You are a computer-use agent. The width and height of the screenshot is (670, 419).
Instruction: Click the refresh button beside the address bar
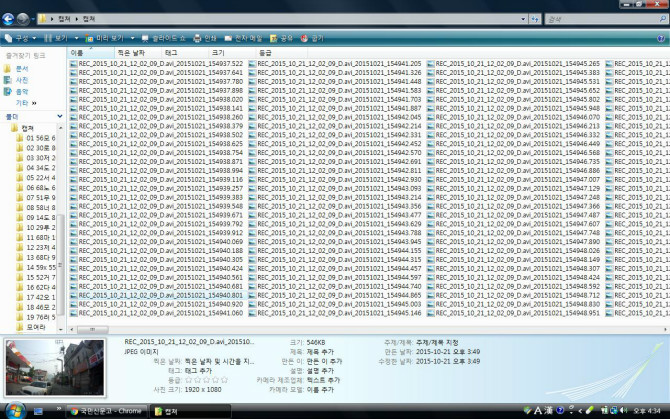point(535,19)
